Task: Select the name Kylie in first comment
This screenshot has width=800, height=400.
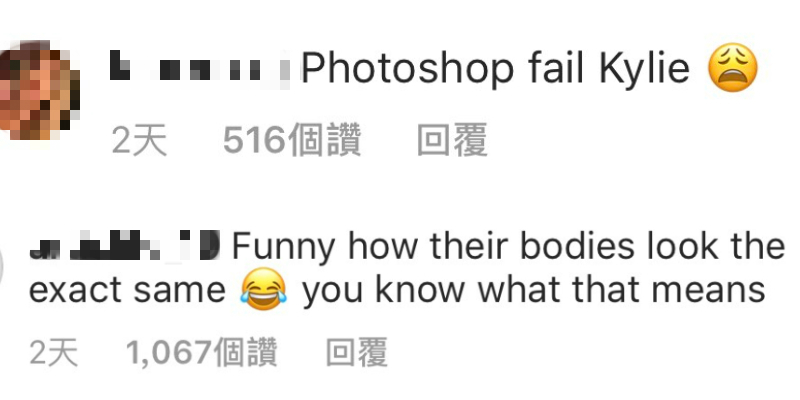Action: coord(645,68)
